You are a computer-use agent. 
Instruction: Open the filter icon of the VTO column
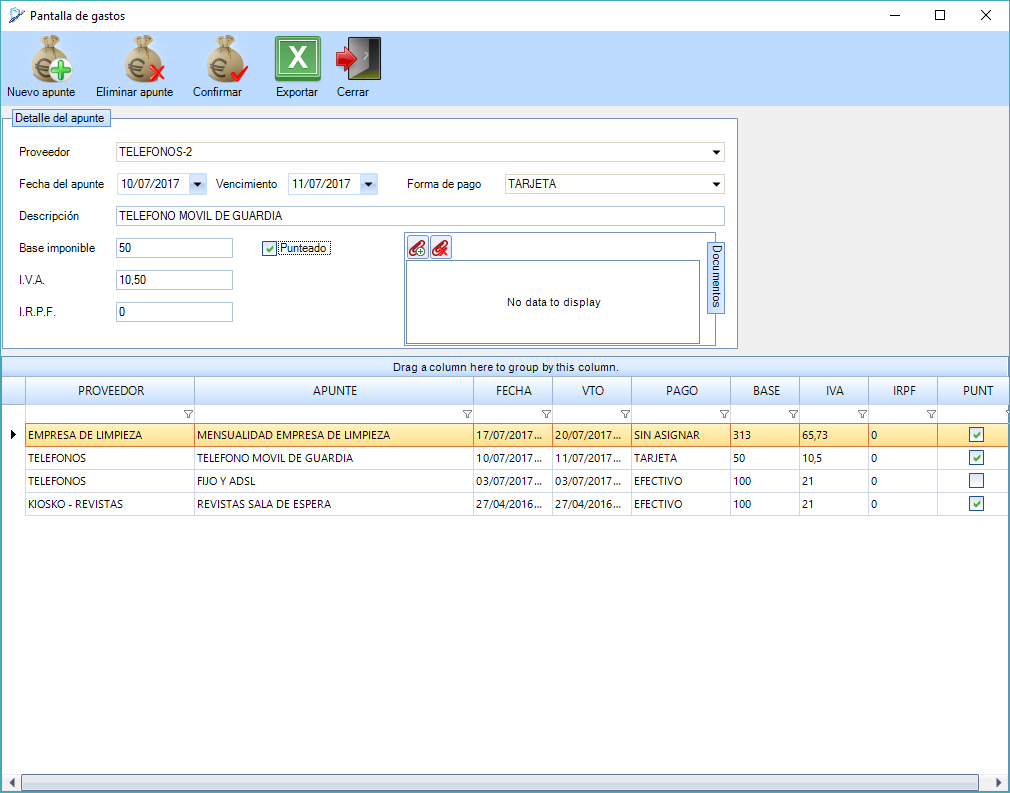click(625, 414)
